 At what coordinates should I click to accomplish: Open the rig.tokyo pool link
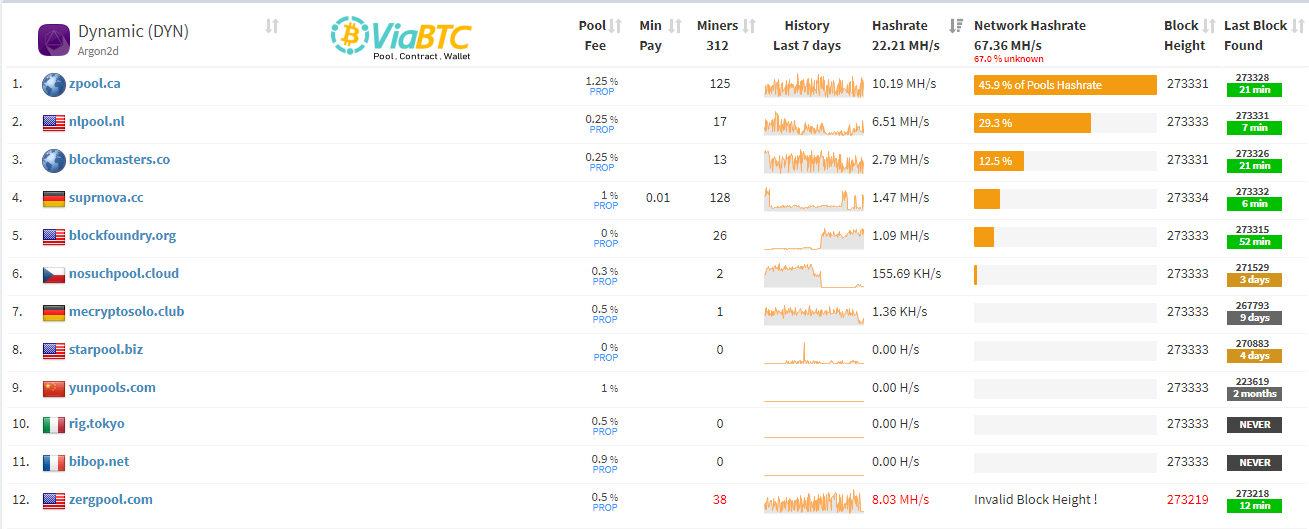(x=97, y=424)
